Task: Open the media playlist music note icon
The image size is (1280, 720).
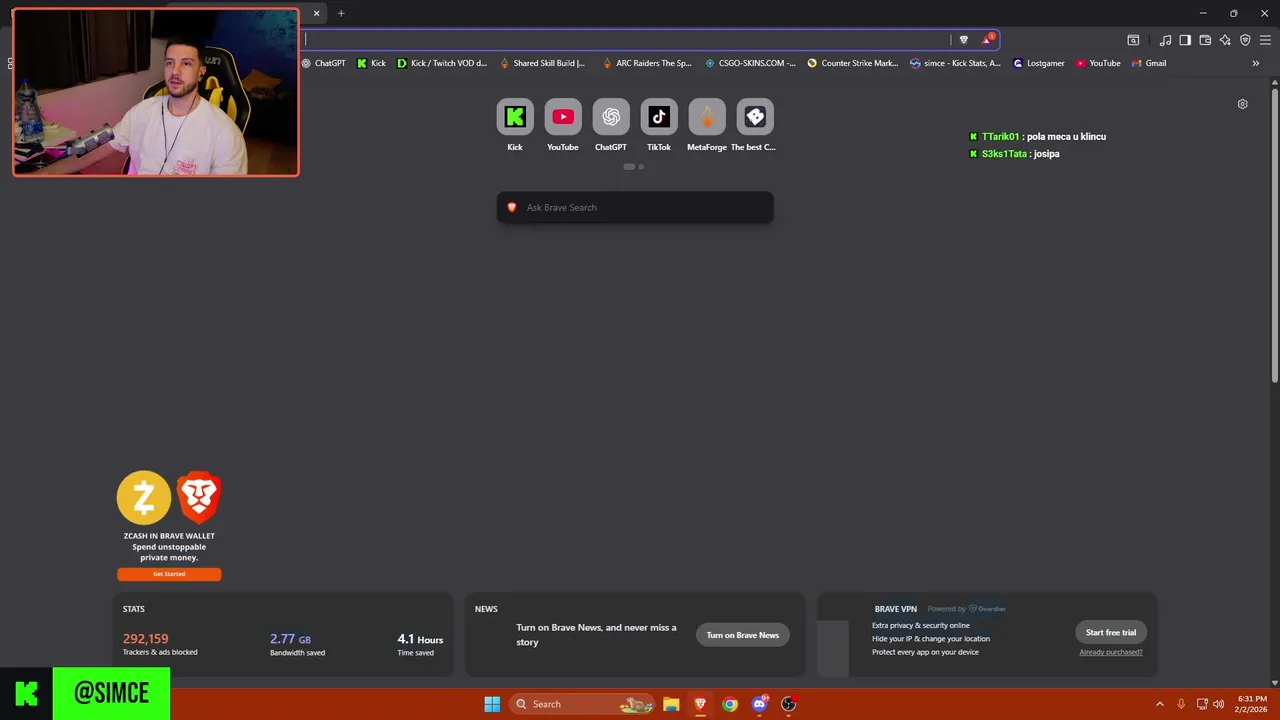Action: 1165,40
